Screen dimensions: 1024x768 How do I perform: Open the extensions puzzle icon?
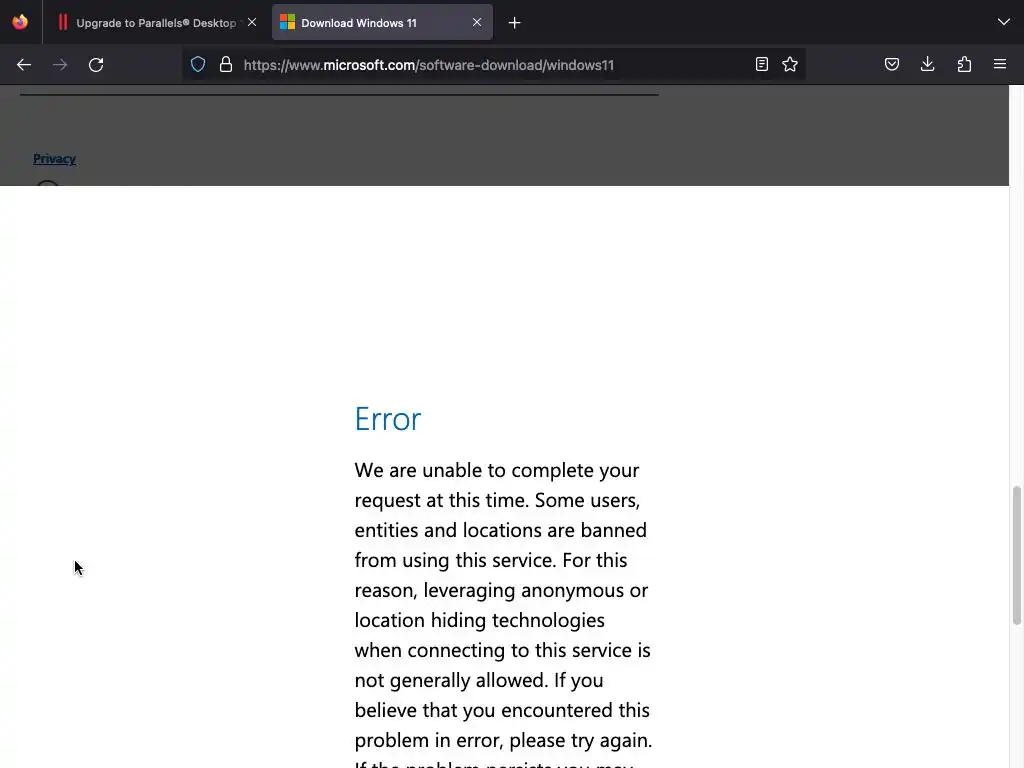(x=964, y=64)
